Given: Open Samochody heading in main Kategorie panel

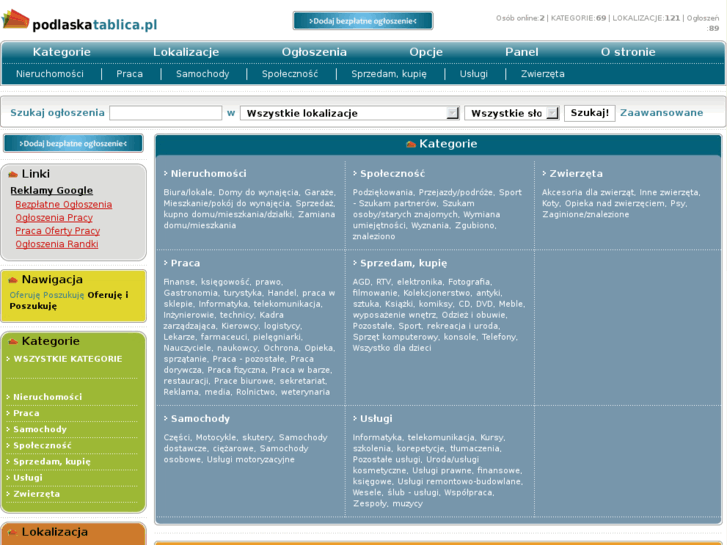Looking at the screenshot, I should click(200, 418).
